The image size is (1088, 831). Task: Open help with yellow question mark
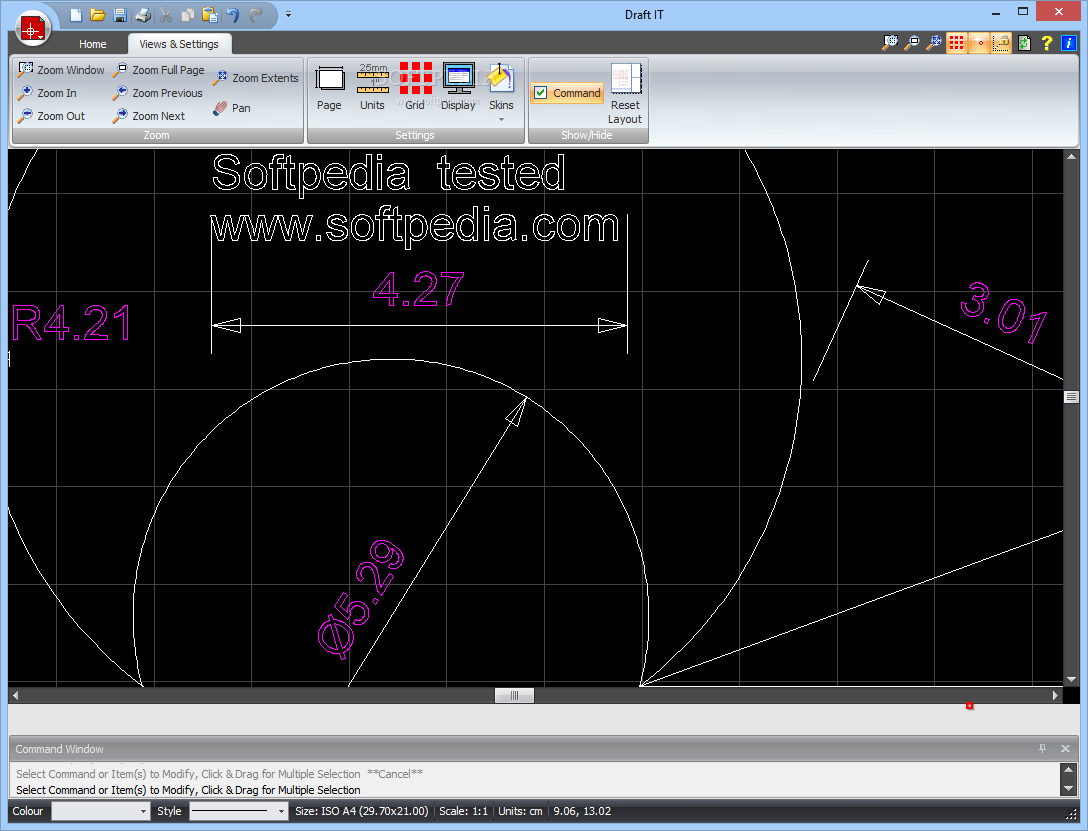[x=1046, y=43]
